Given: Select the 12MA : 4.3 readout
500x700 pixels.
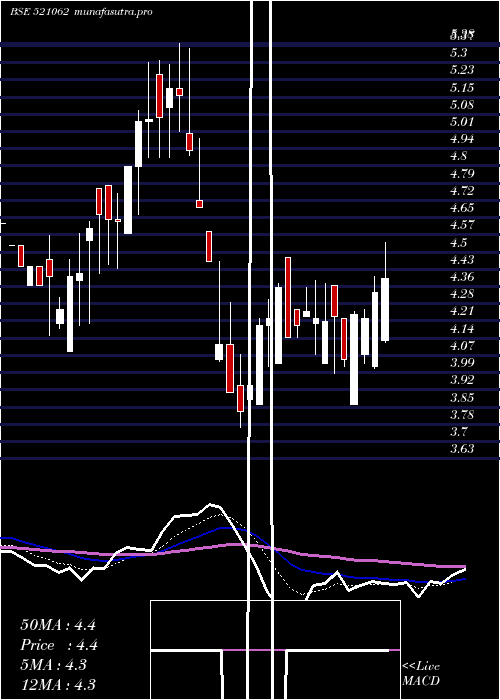Looking at the screenshot, I should [58, 685].
